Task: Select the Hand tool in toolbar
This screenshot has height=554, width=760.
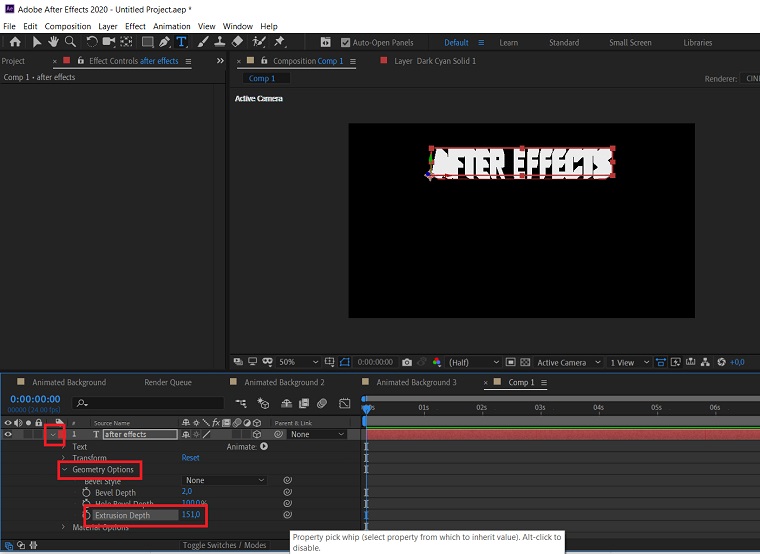Action: (53, 42)
